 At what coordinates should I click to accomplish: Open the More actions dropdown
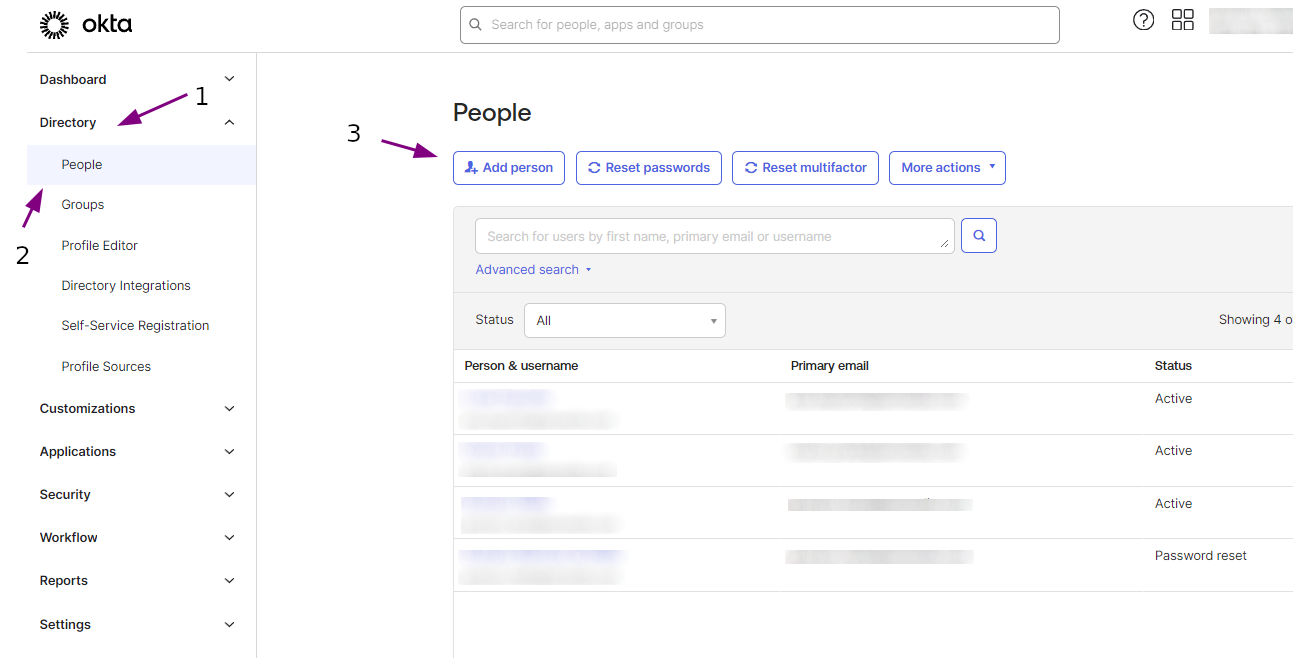pyautogui.click(x=946, y=167)
